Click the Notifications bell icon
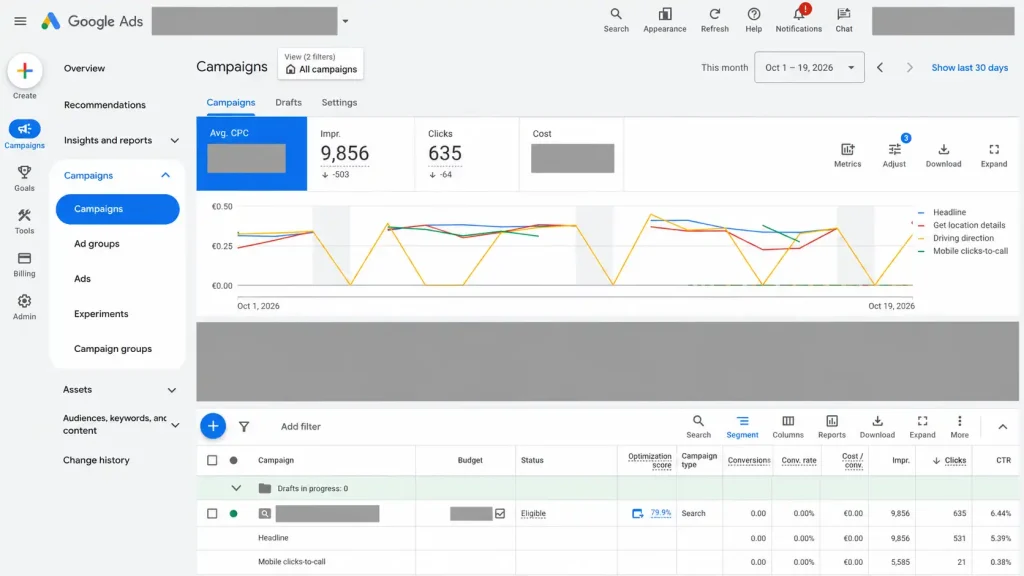 point(798,14)
